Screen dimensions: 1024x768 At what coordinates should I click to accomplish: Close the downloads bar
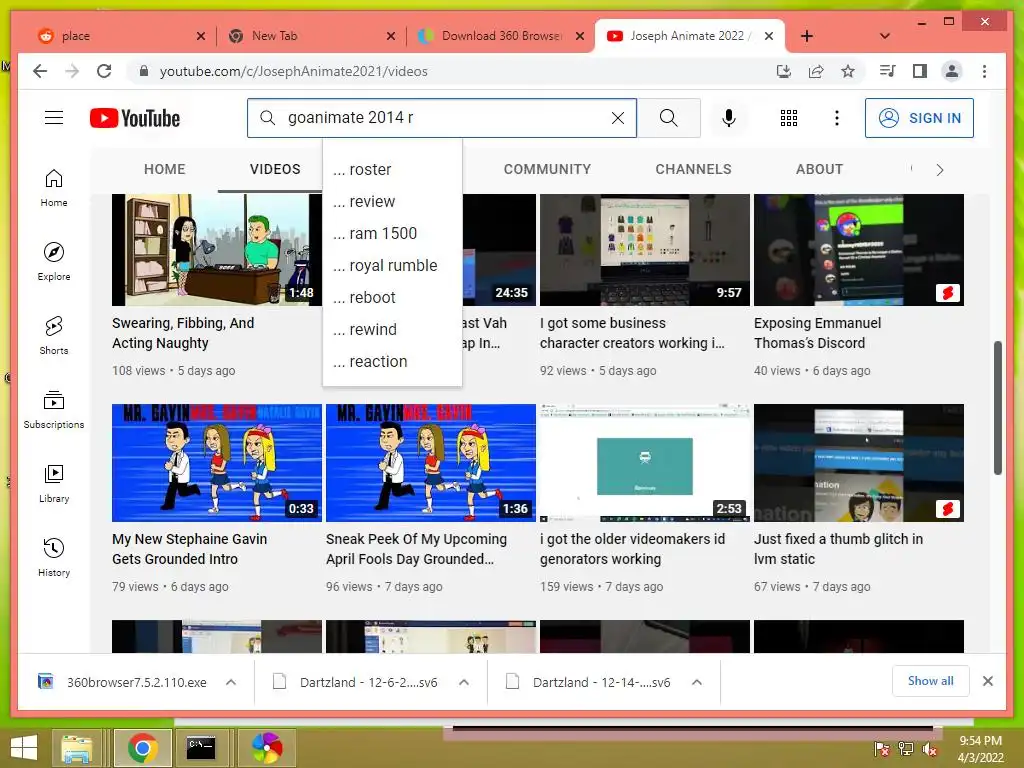click(x=987, y=681)
